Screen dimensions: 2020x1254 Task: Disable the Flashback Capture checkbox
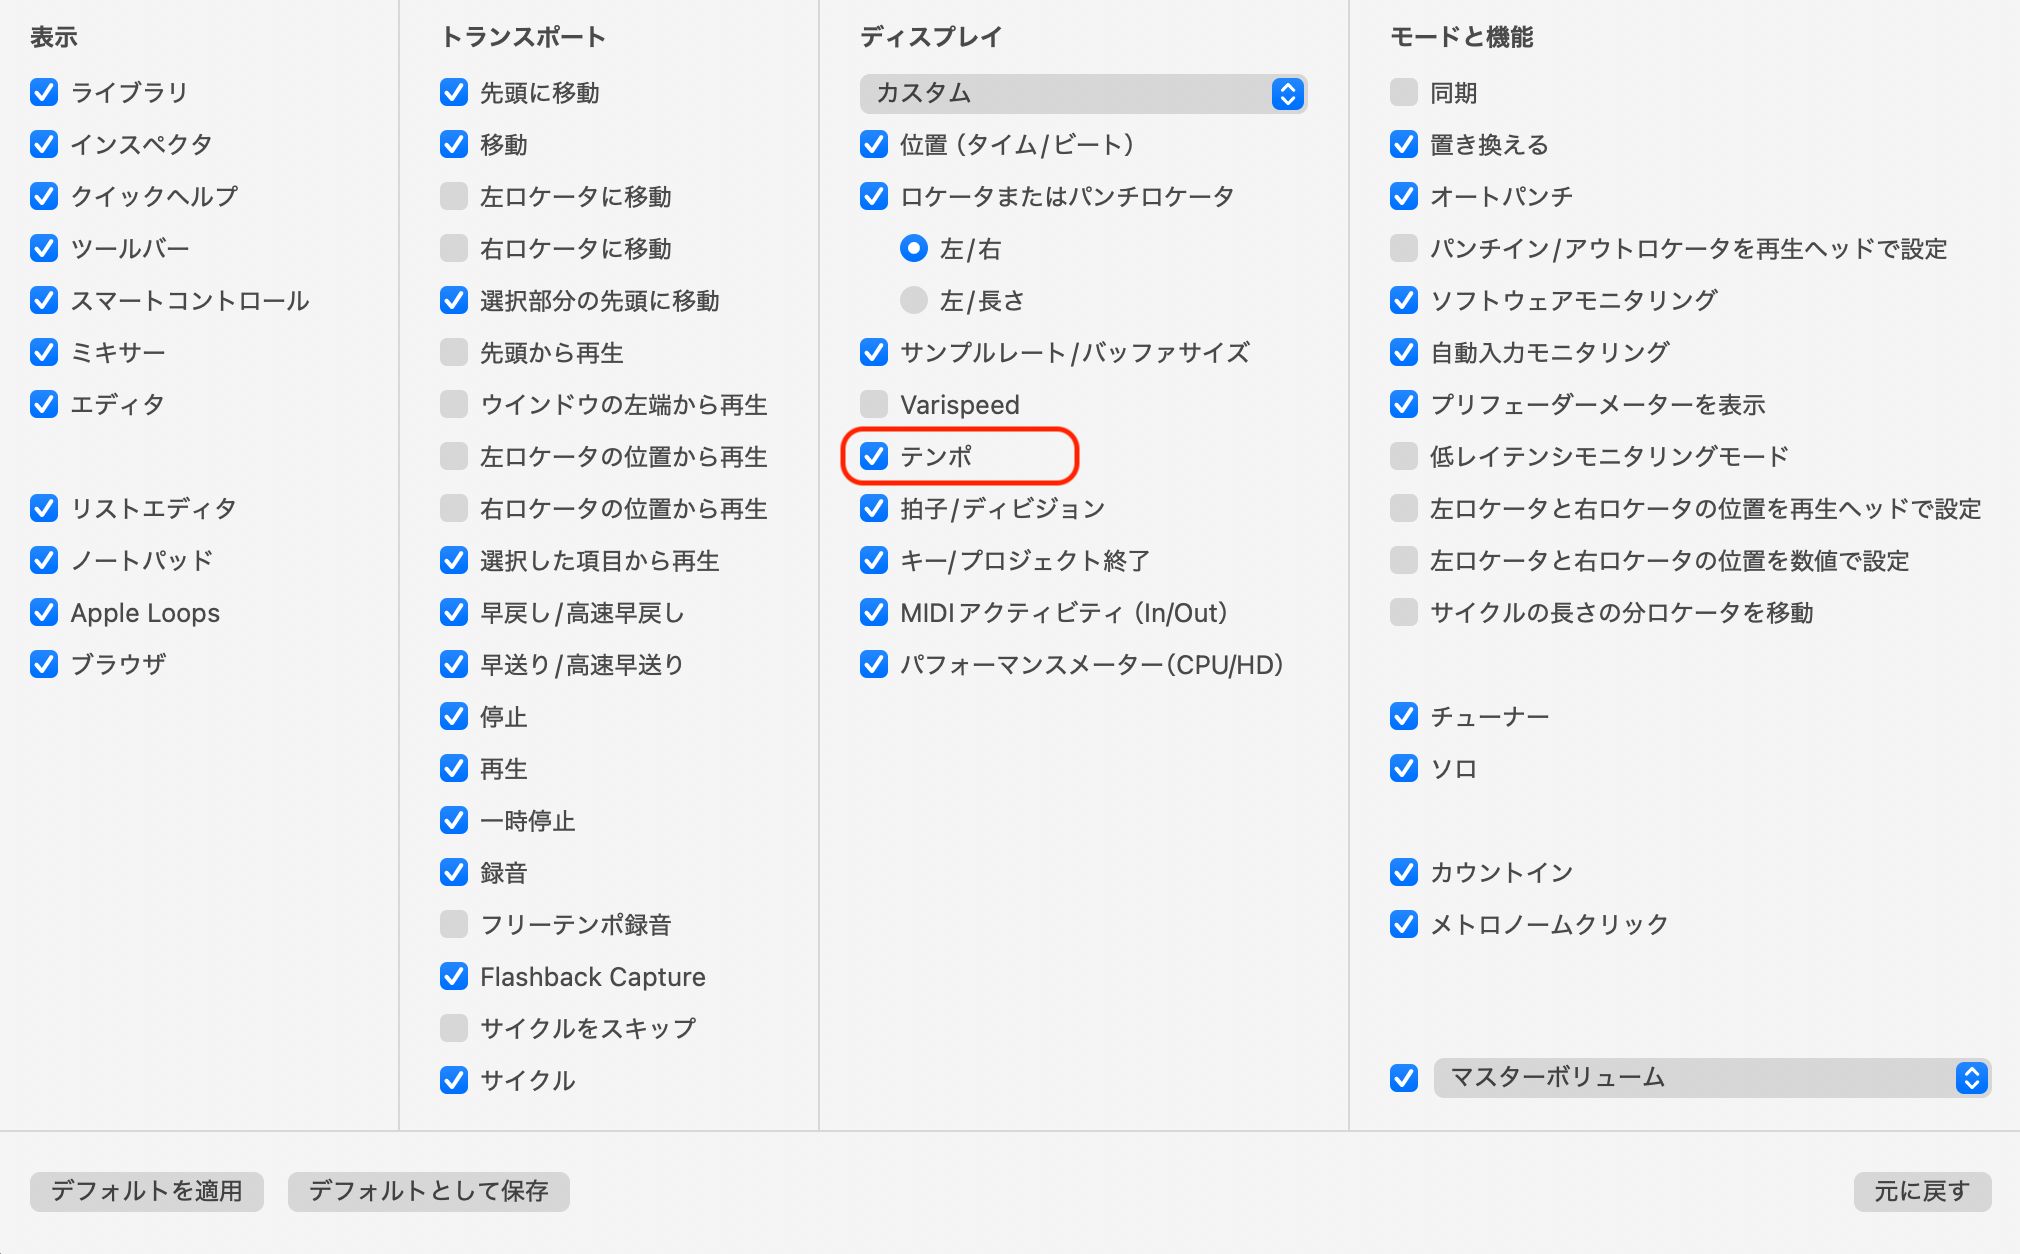pos(454,976)
